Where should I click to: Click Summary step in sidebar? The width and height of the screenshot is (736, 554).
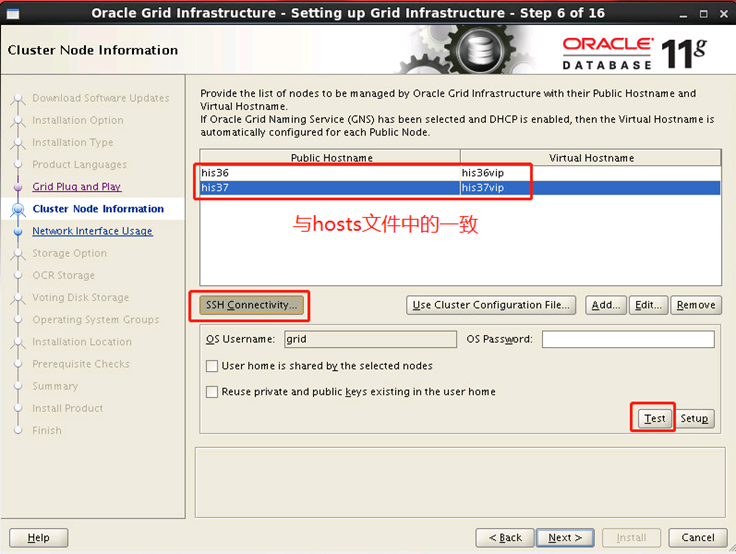[x=55, y=386]
